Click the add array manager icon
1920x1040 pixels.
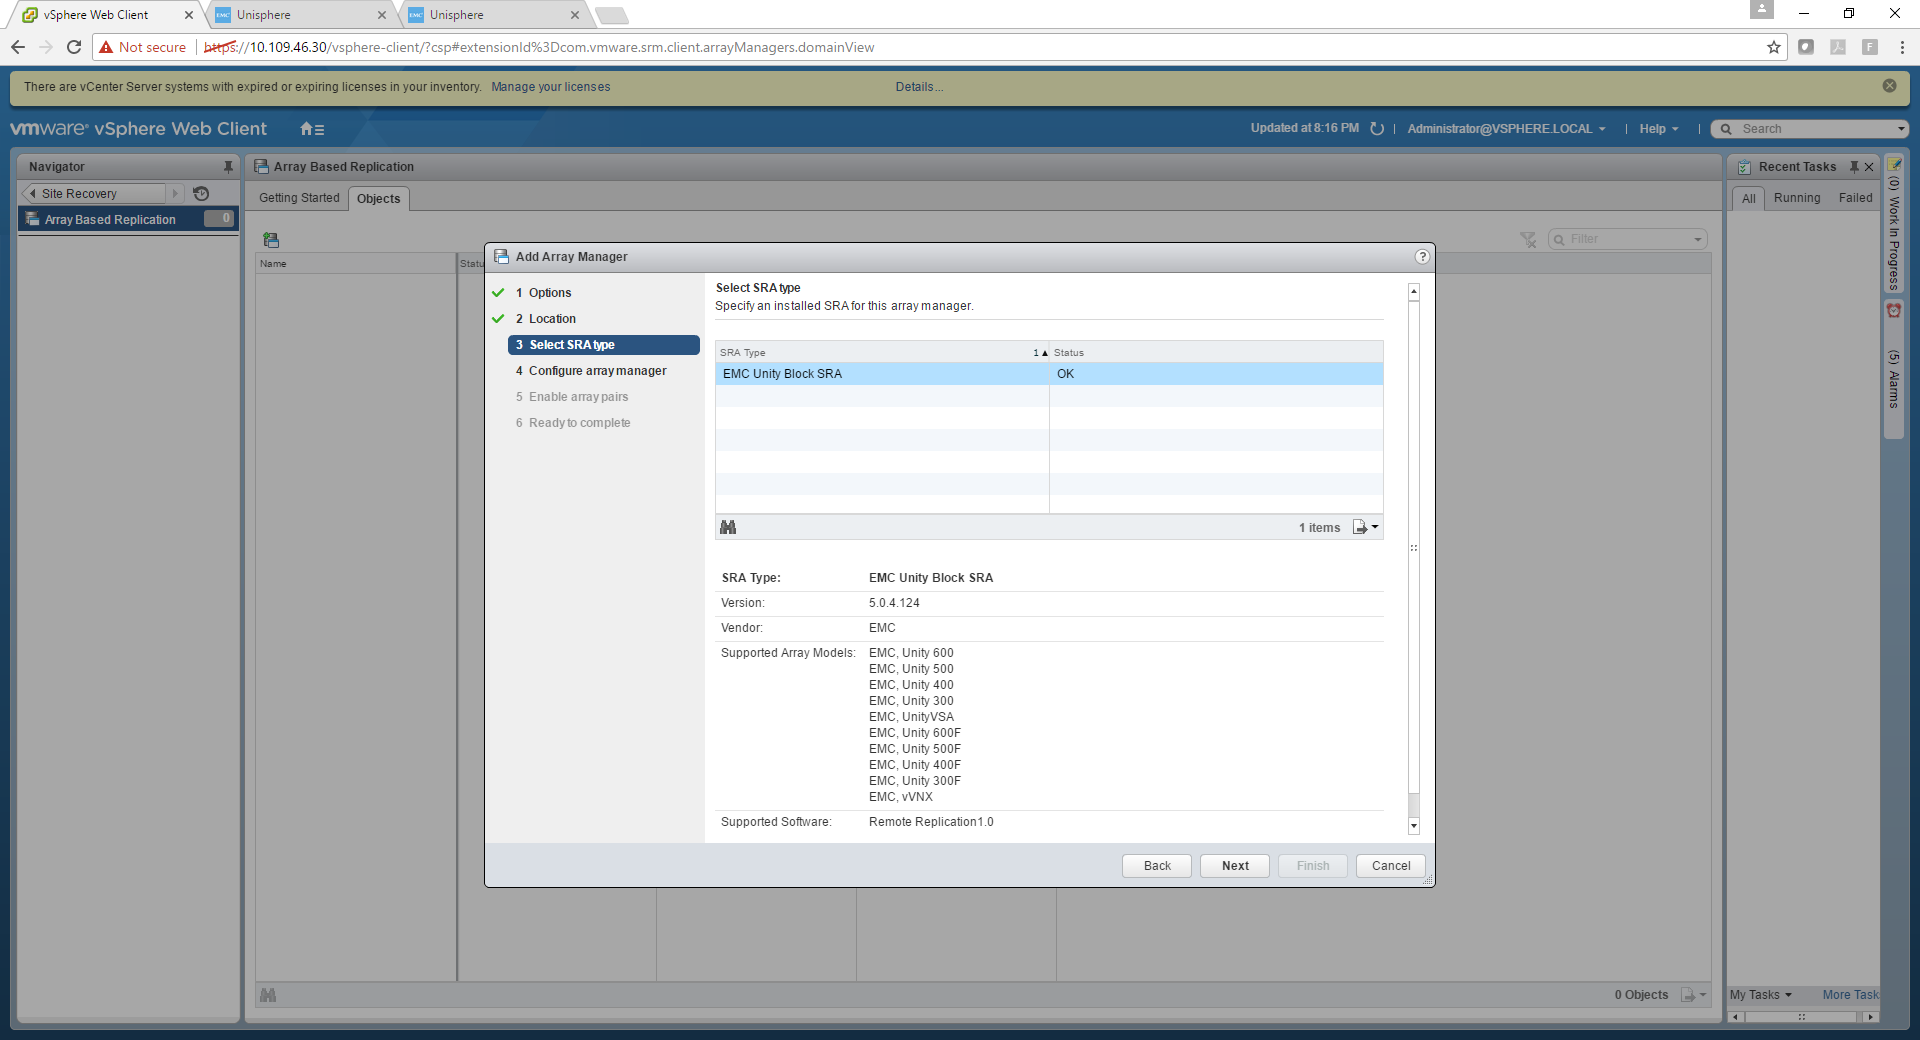pyautogui.click(x=271, y=240)
